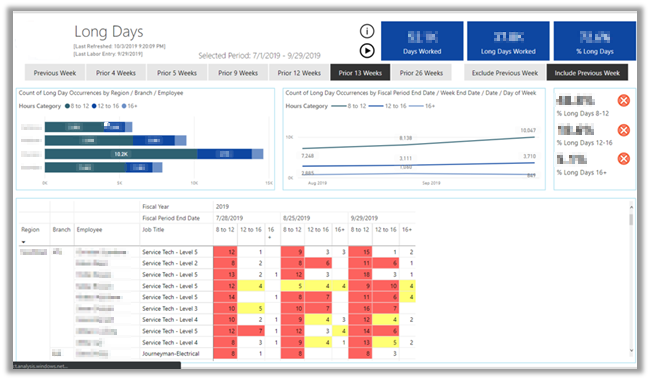The image size is (650, 380).
Task: Click the 12 to 16 line legend entry
Action: pyautogui.click(x=387, y=106)
